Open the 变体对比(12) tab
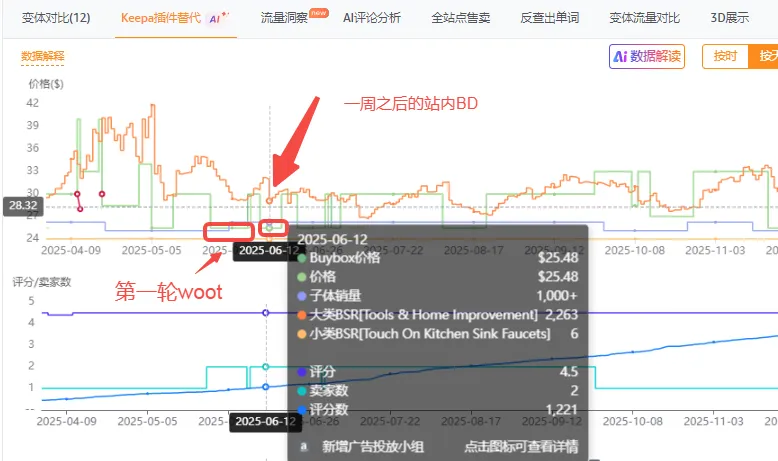Screen dimensions: 778x461 [56, 18]
